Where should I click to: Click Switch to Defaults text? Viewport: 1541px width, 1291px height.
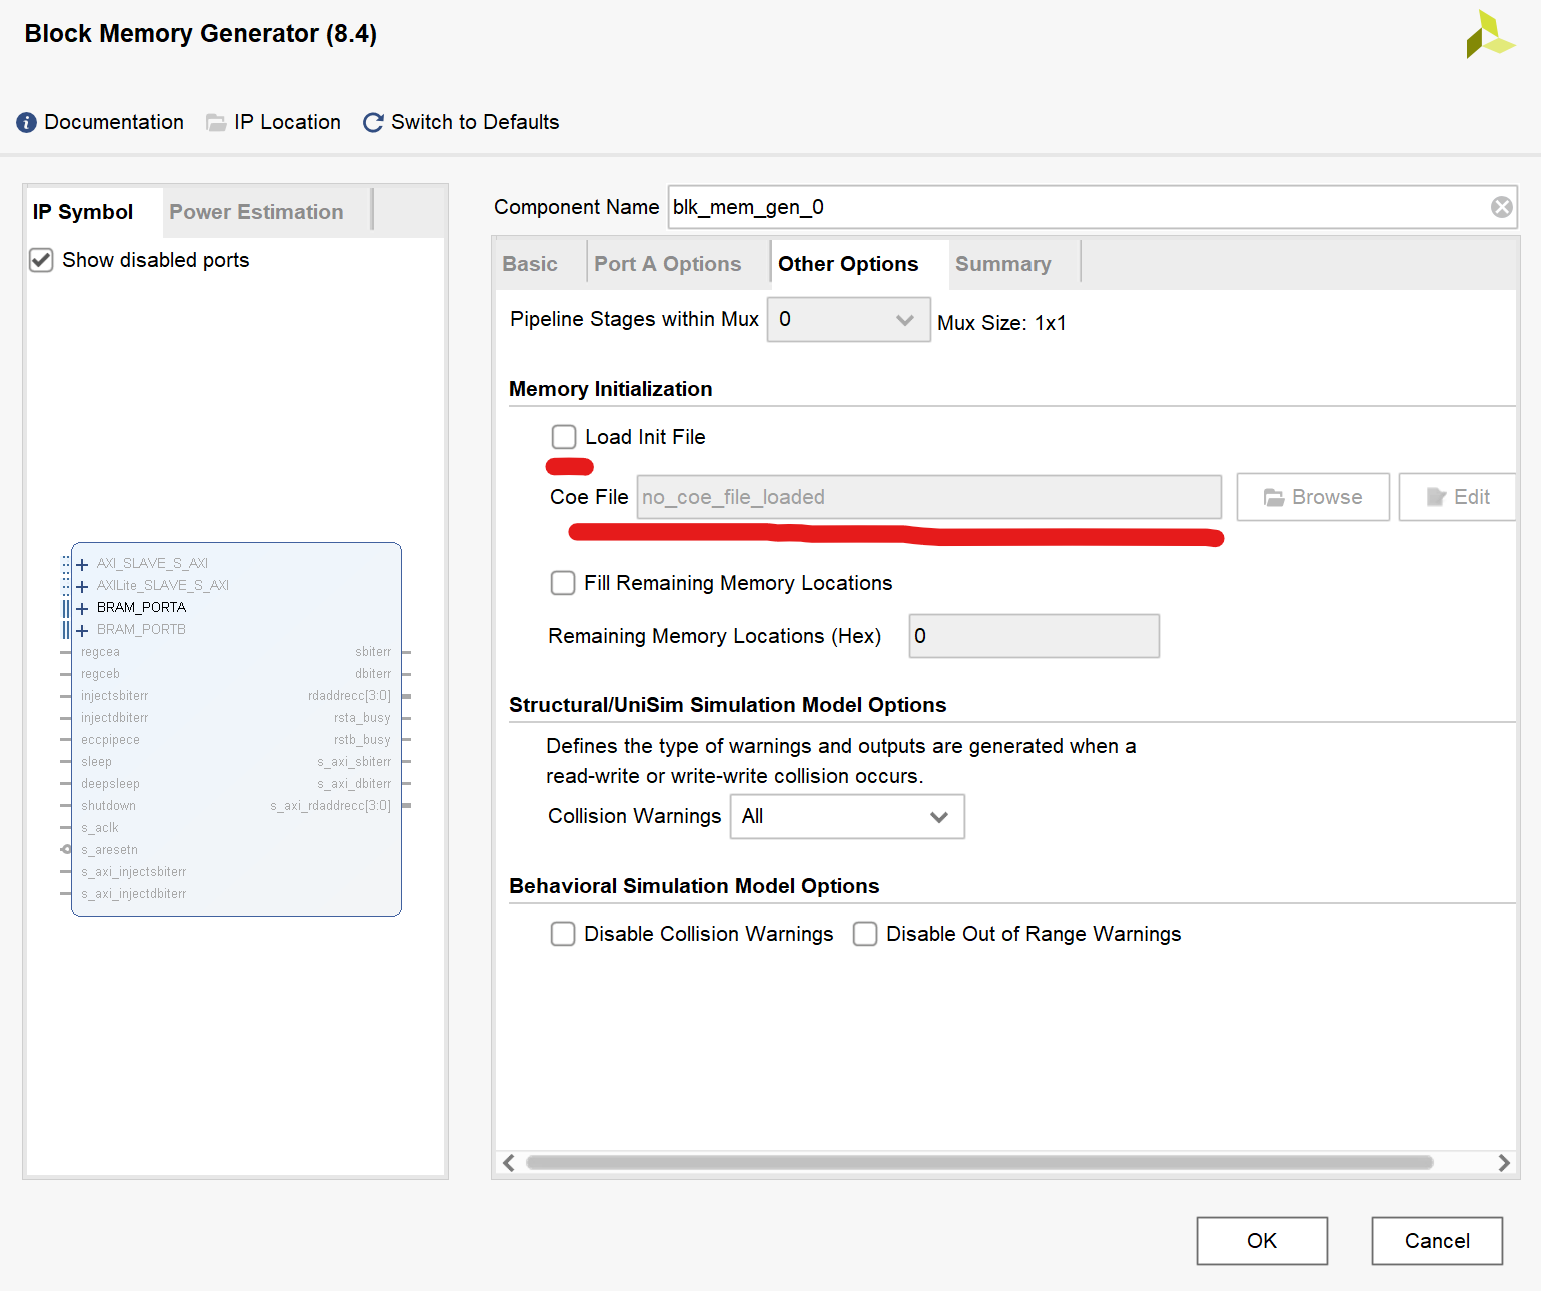pos(475,122)
